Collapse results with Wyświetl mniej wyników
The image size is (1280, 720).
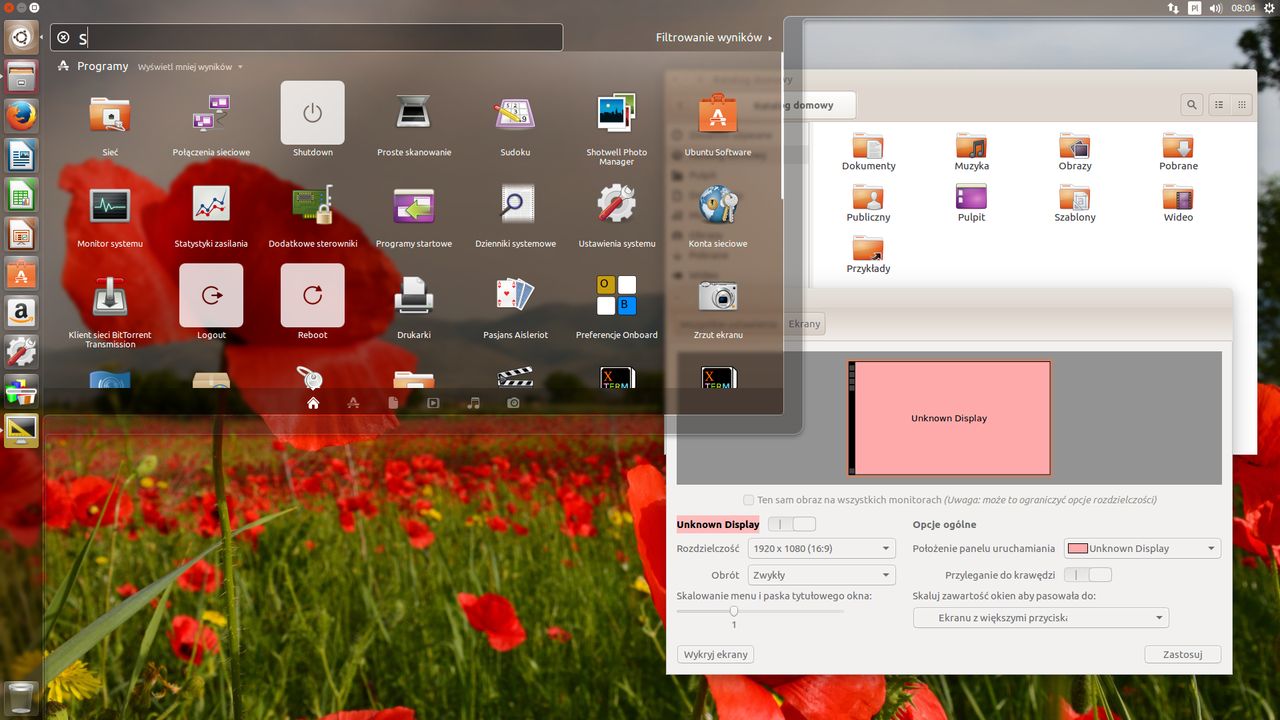click(x=190, y=67)
